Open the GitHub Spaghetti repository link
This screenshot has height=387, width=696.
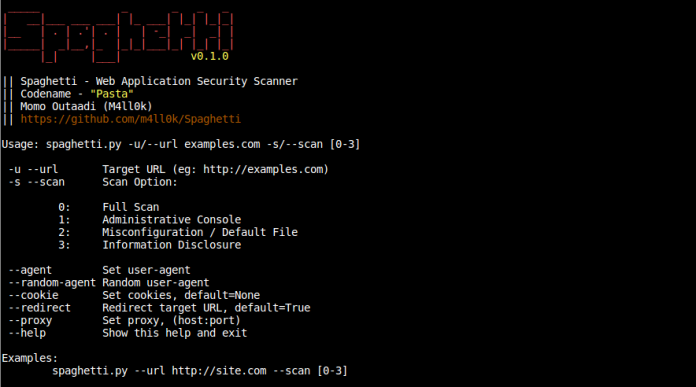coord(130,119)
